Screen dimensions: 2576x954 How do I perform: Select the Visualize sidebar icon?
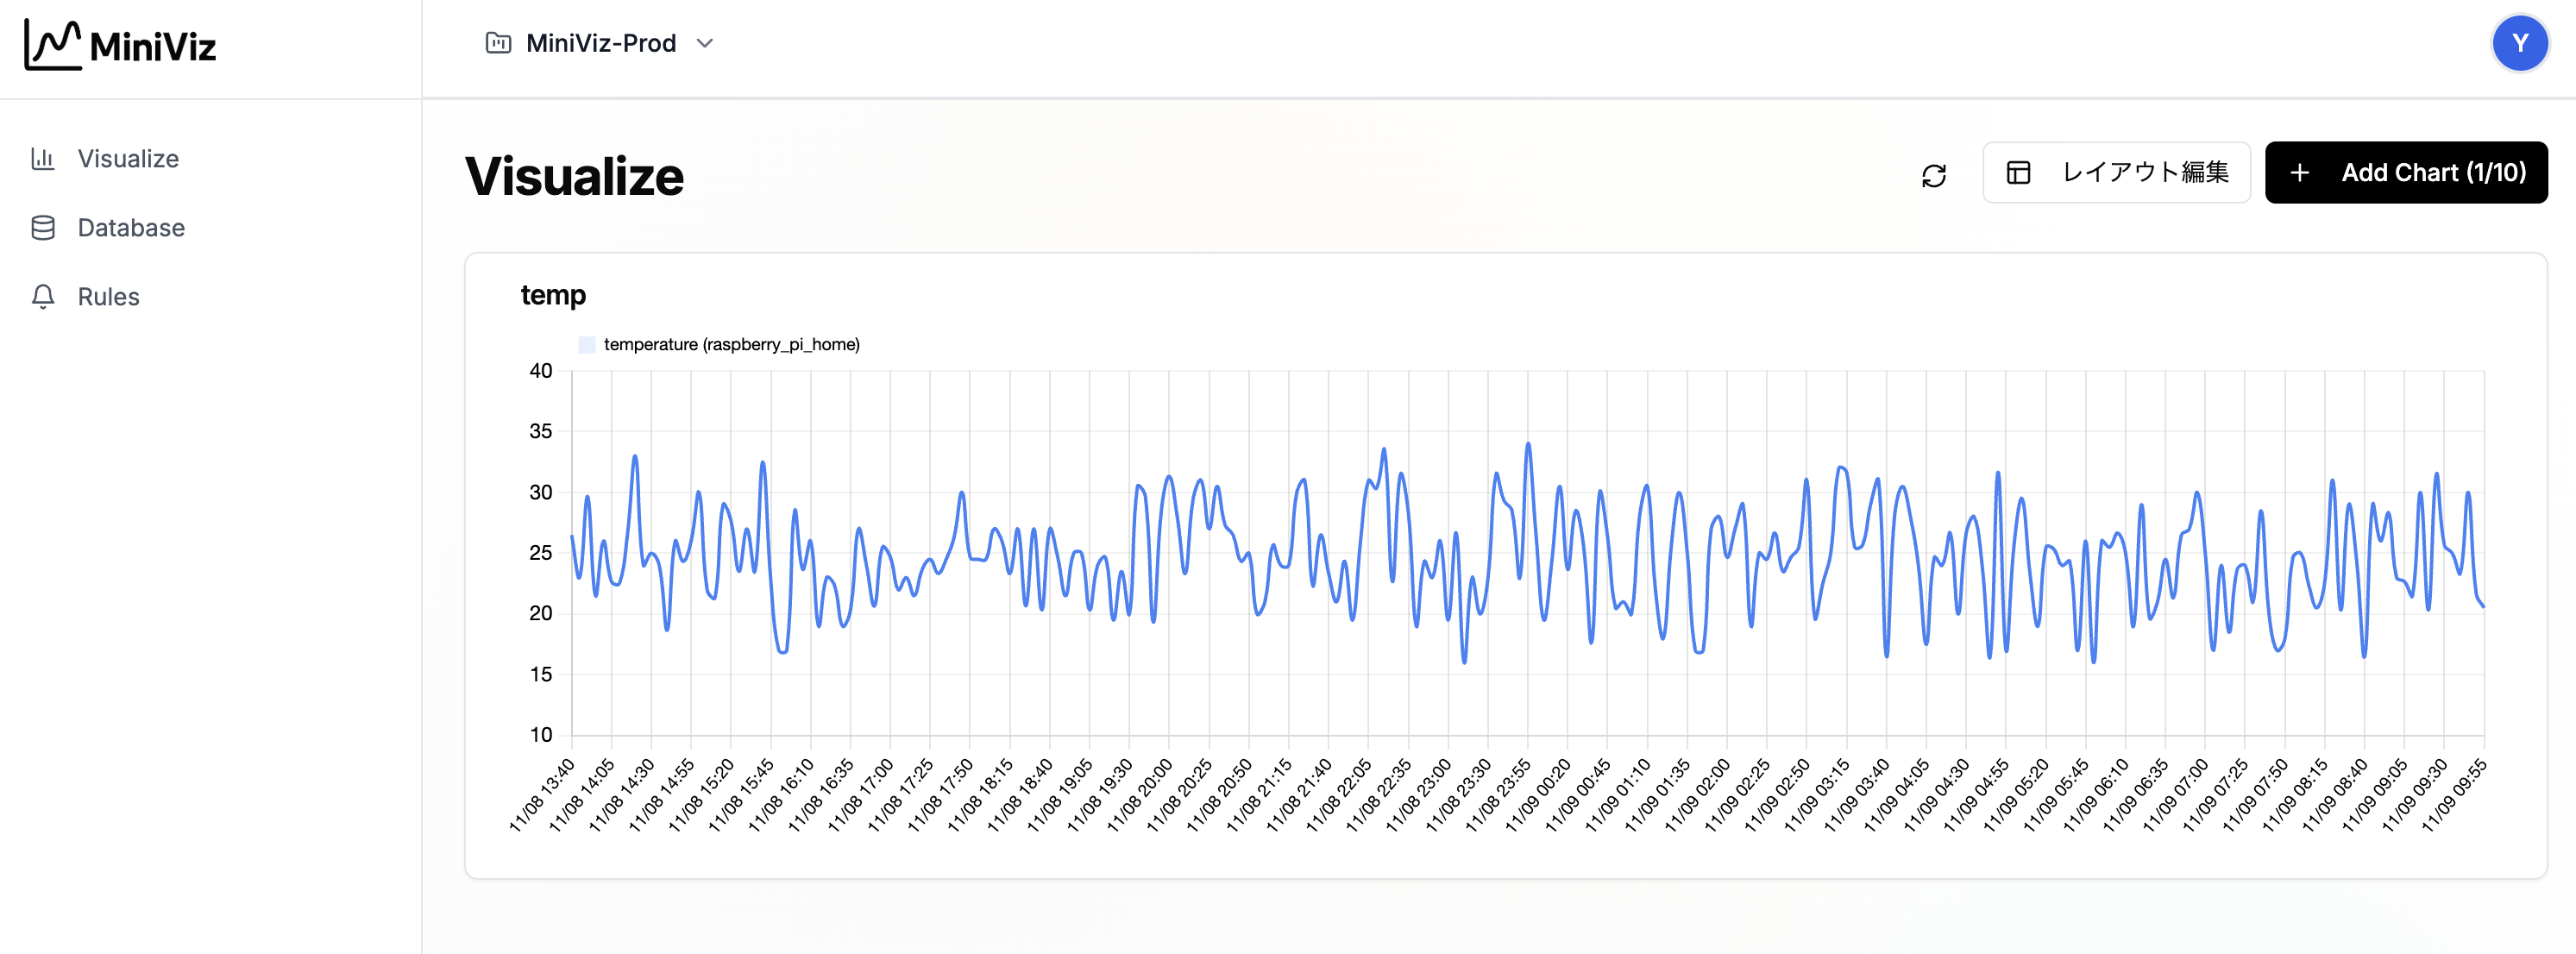[44, 158]
